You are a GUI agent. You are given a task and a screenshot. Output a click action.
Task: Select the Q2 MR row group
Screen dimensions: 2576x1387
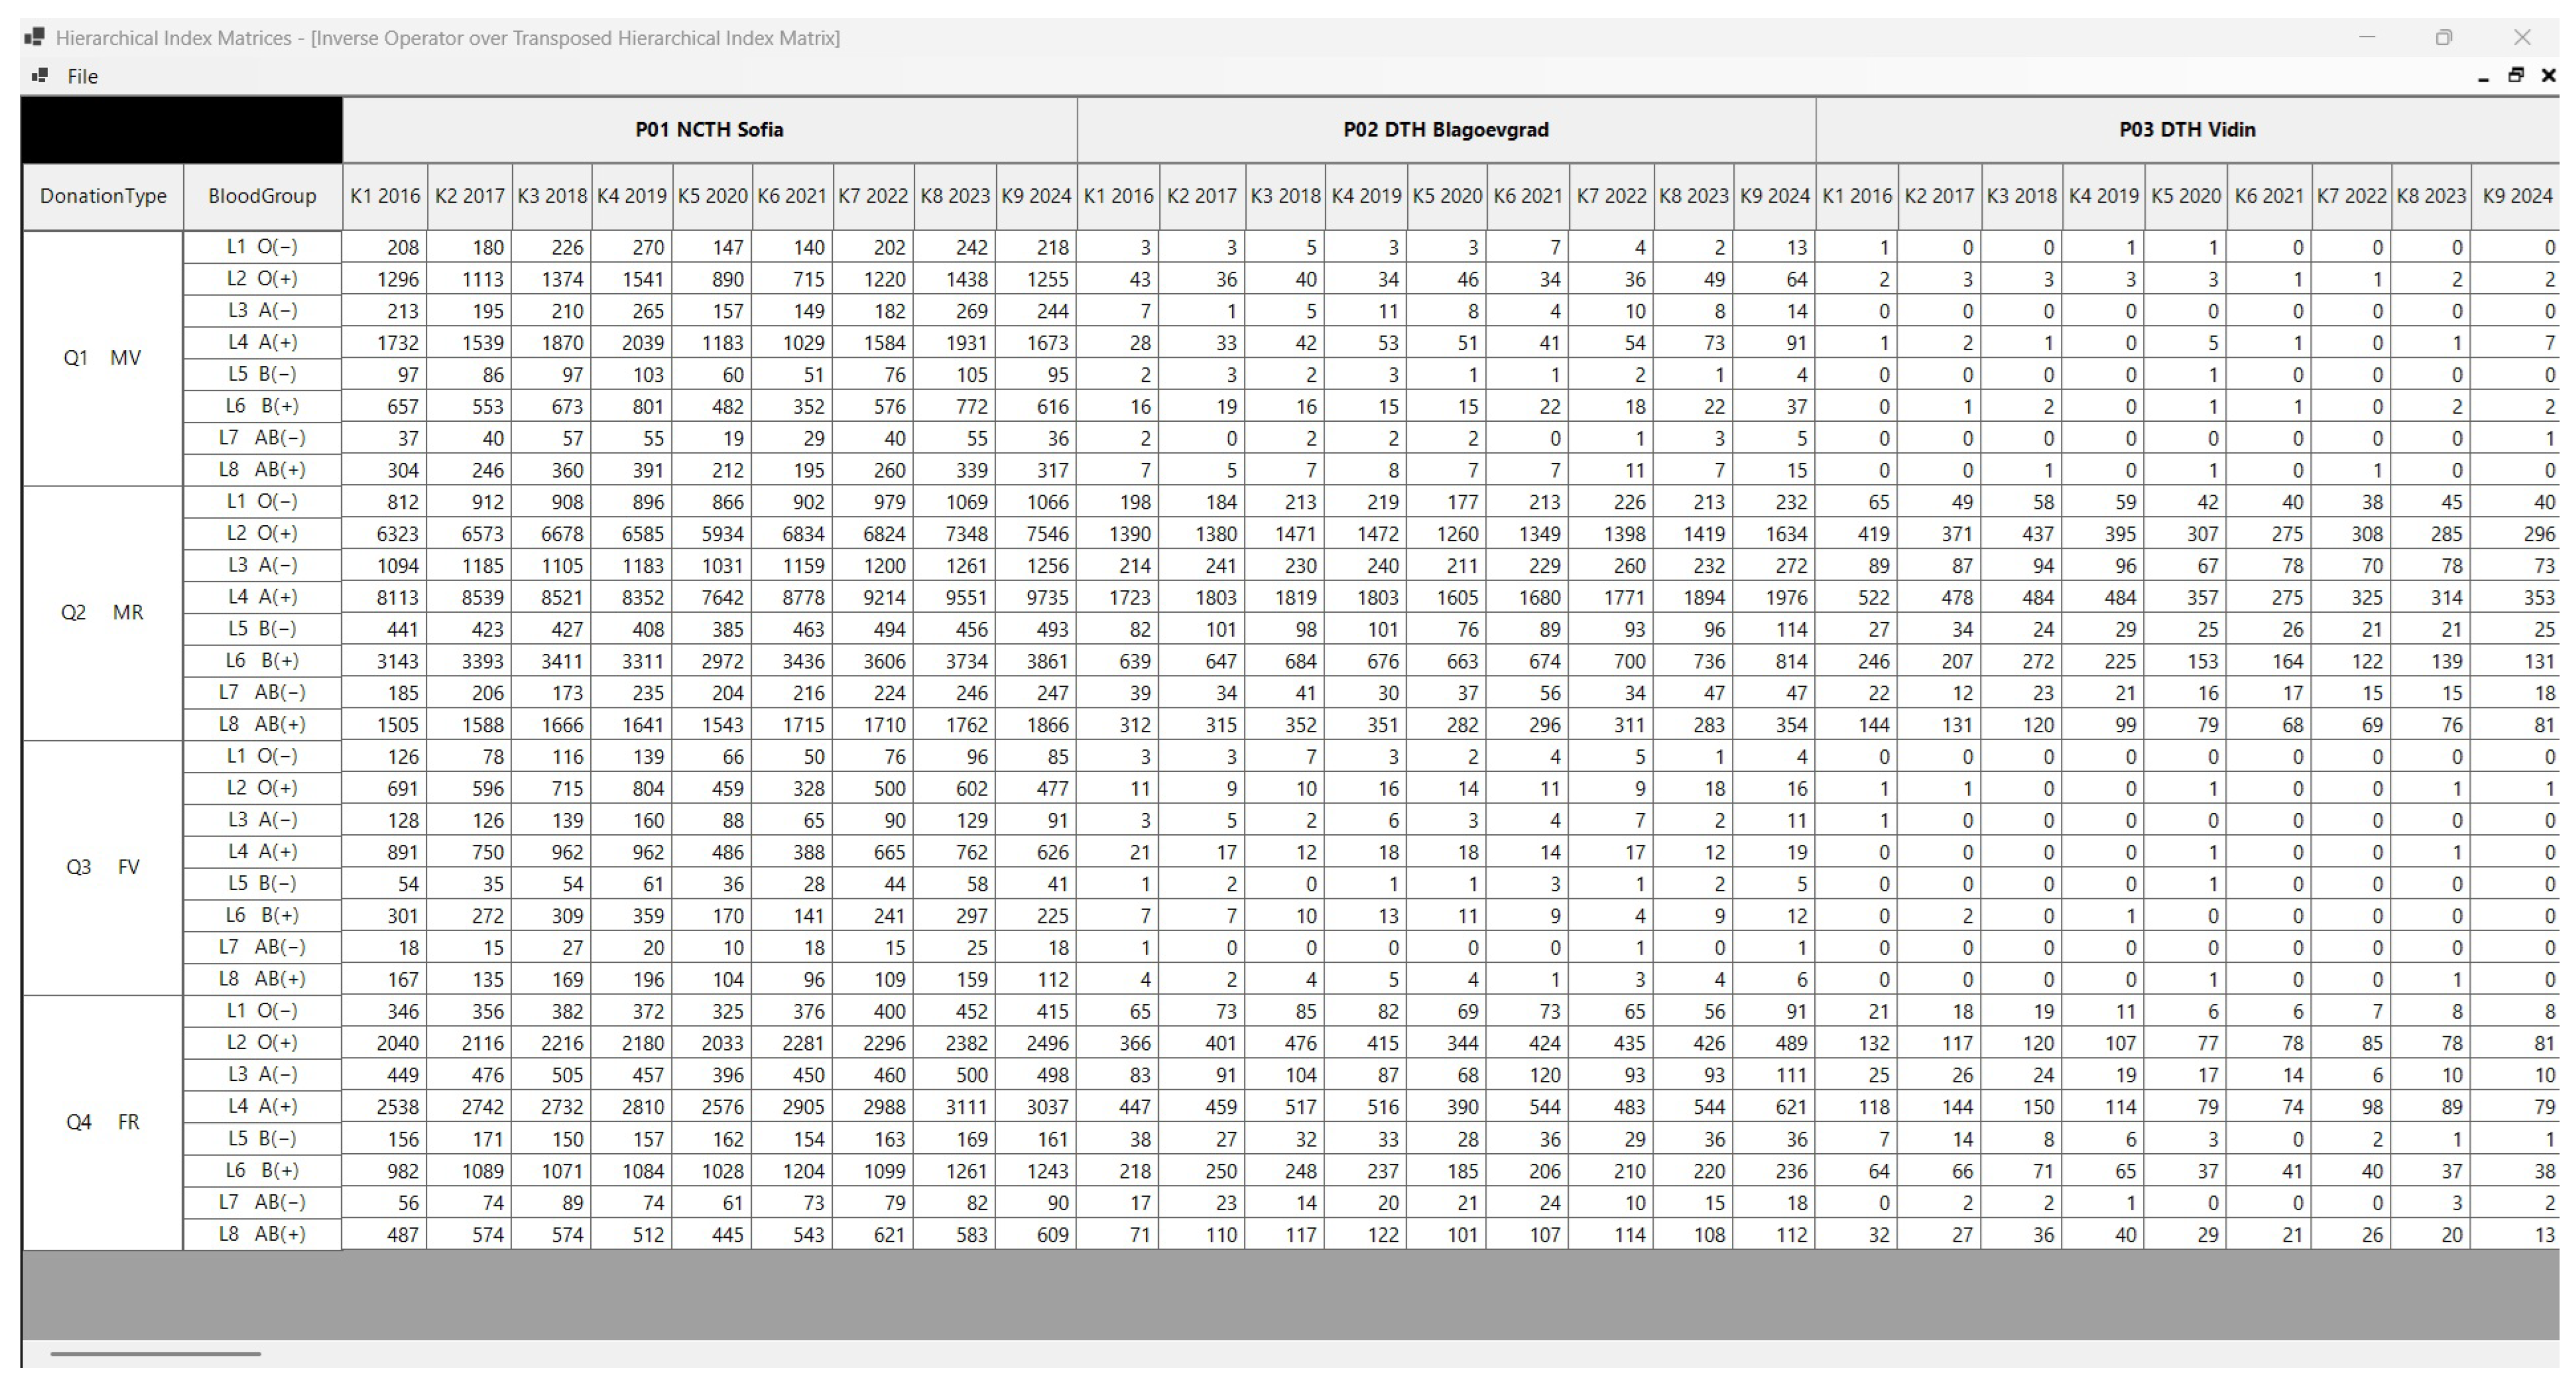[x=102, y=613]
